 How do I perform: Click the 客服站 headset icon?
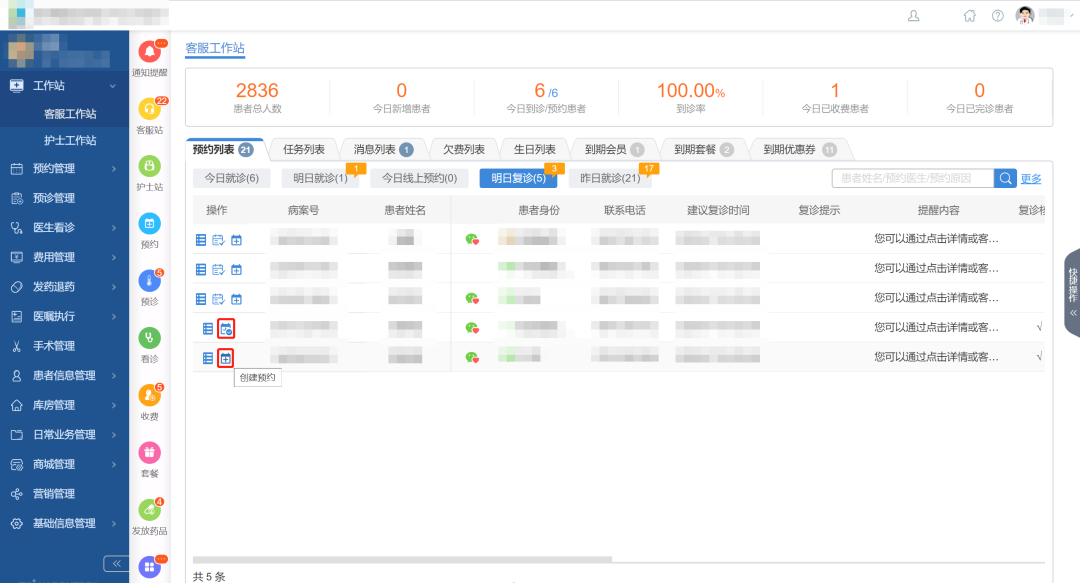[x=149, y=109]
